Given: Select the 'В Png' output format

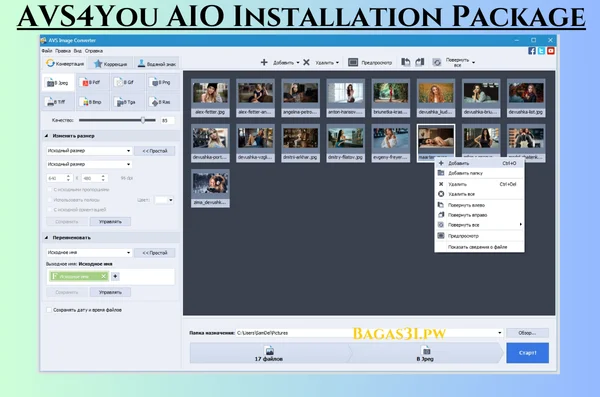Looking at the screenshot, I should pos(161,82).
